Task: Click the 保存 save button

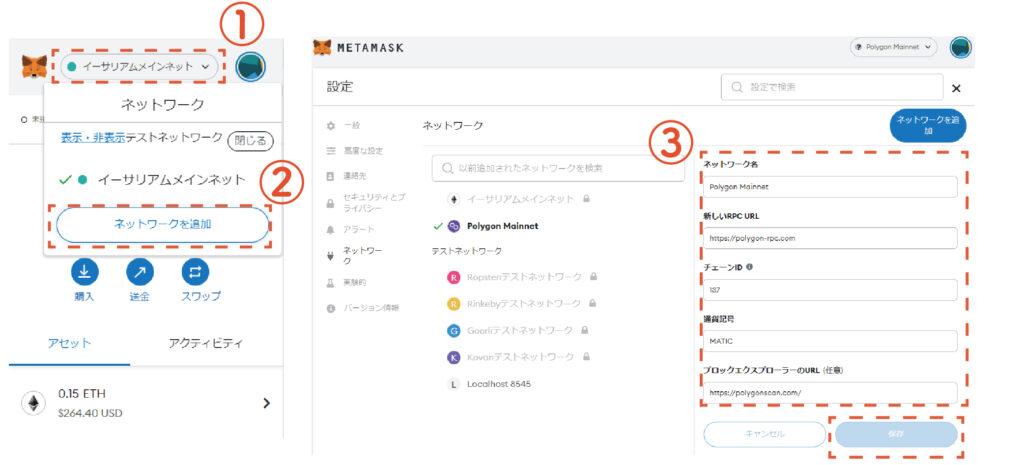Action: tap(896, 434)
